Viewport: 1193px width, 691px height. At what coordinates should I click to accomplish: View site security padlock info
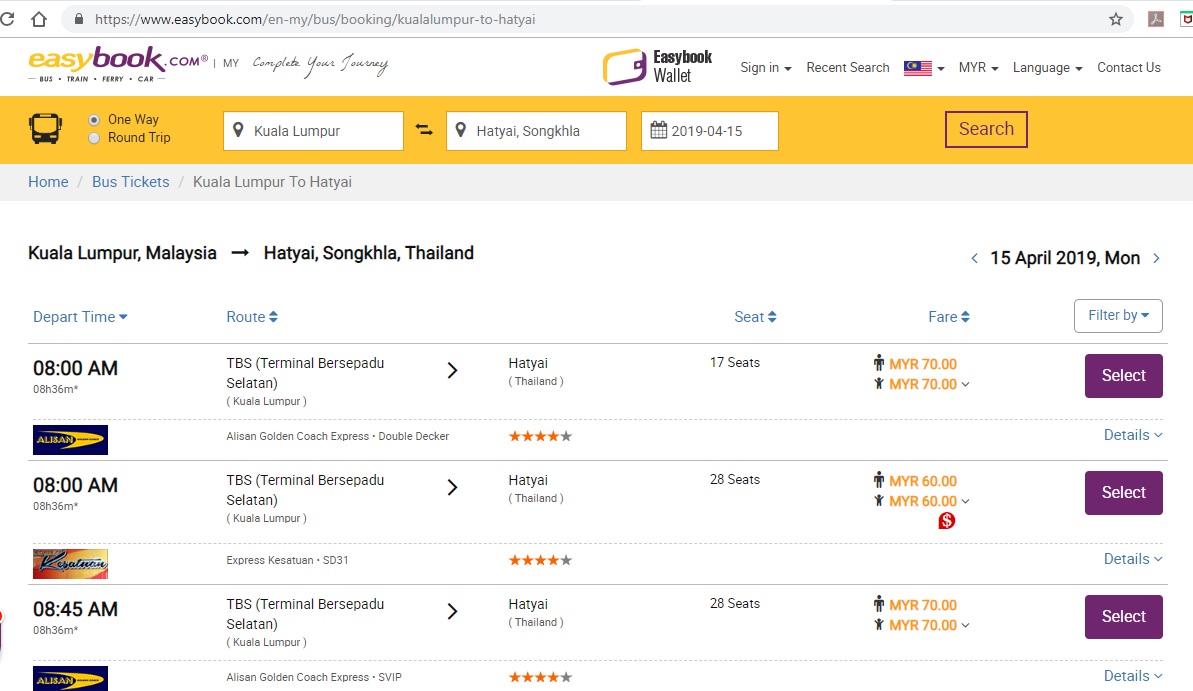(x=78, y=19)
